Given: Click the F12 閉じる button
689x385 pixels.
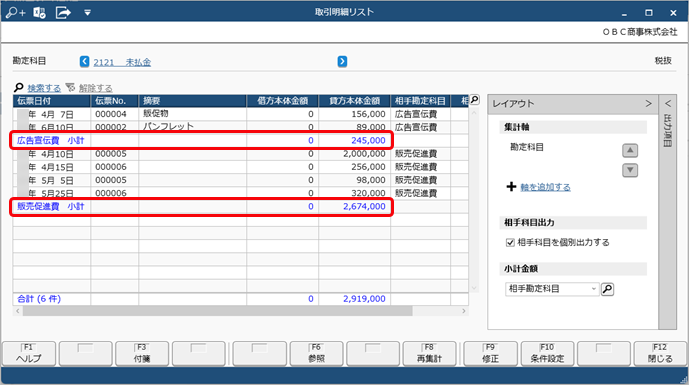Looking at the screenshot, I should (x=660, y=354).
